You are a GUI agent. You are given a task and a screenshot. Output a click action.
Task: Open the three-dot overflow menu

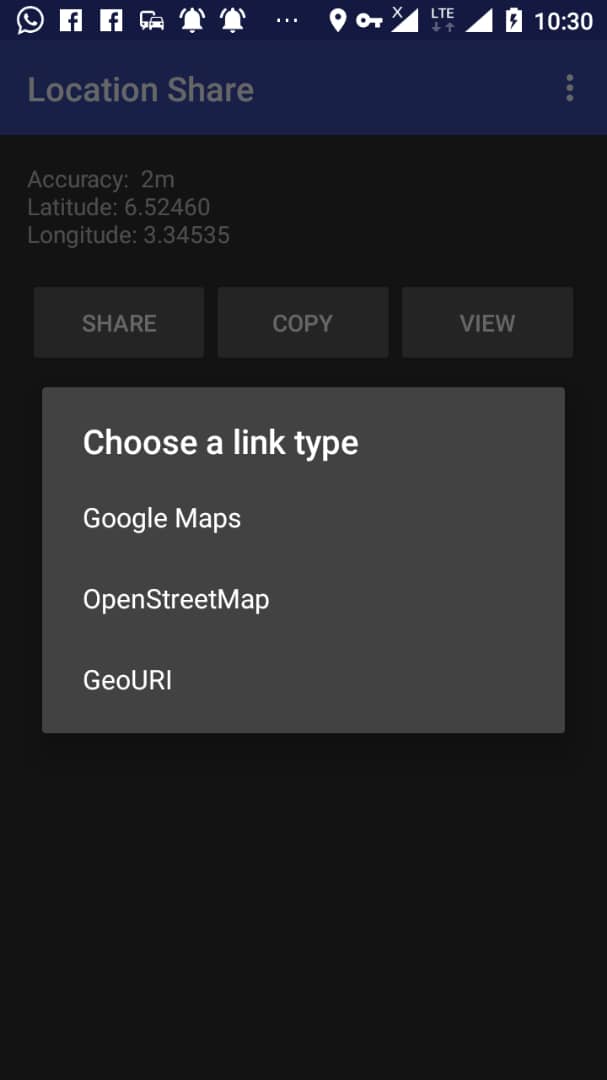click(x=569, y=89)
